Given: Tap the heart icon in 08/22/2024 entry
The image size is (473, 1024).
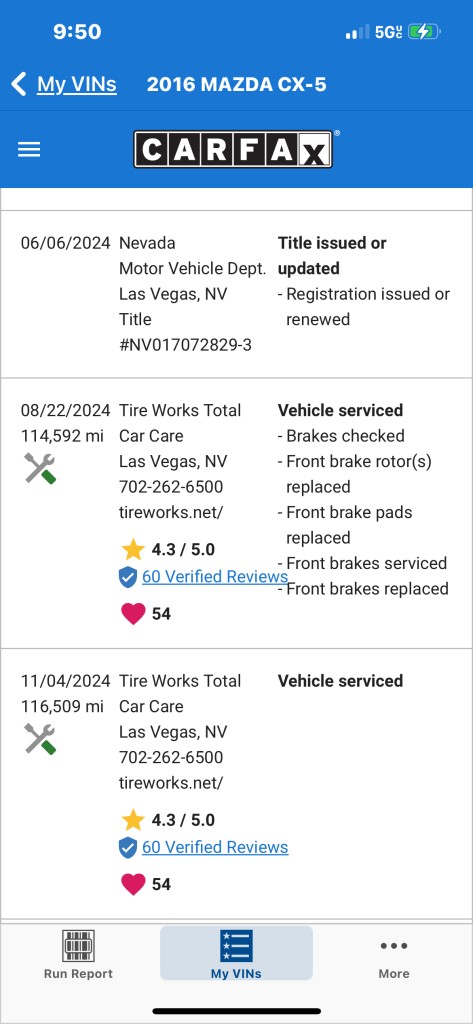Looking at the screenshot, I should tap(133, 614).
